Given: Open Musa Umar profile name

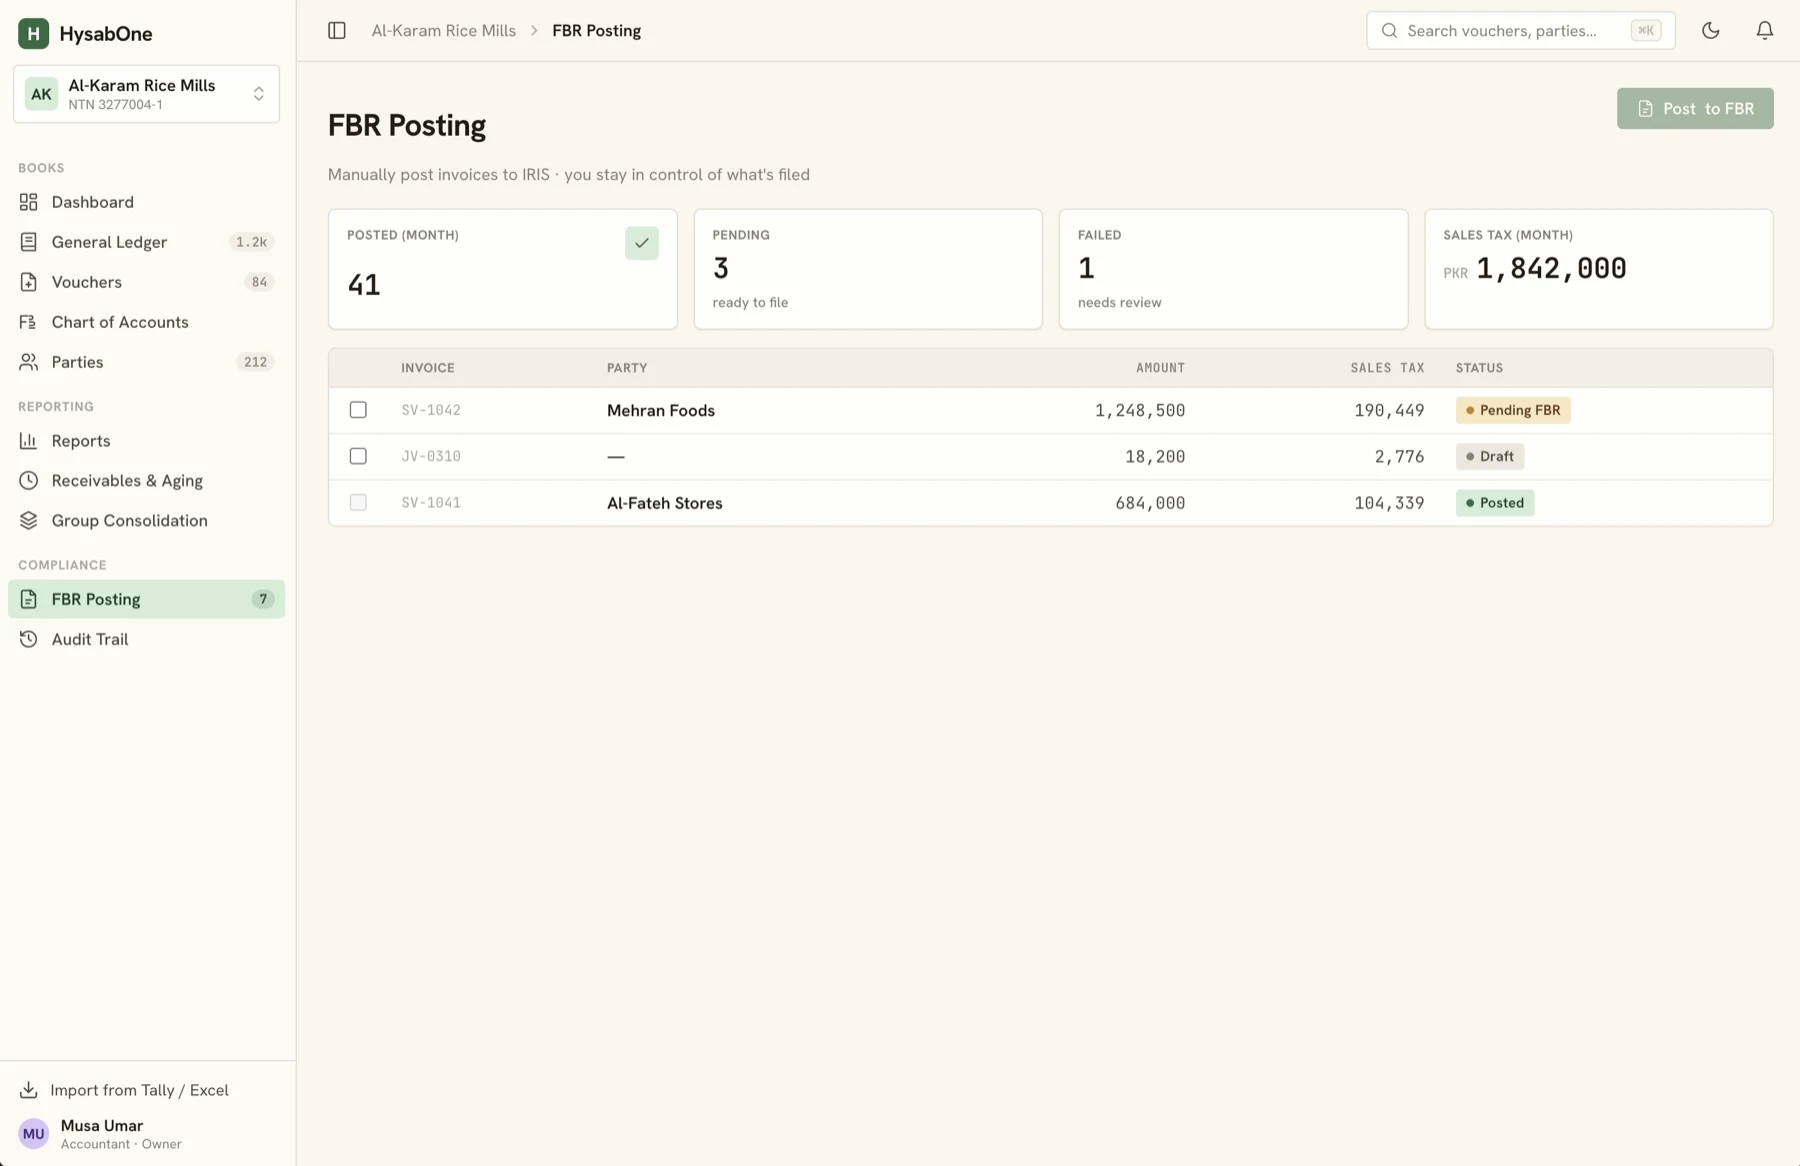Looking at the screenshot, I should coord(102,1125).
